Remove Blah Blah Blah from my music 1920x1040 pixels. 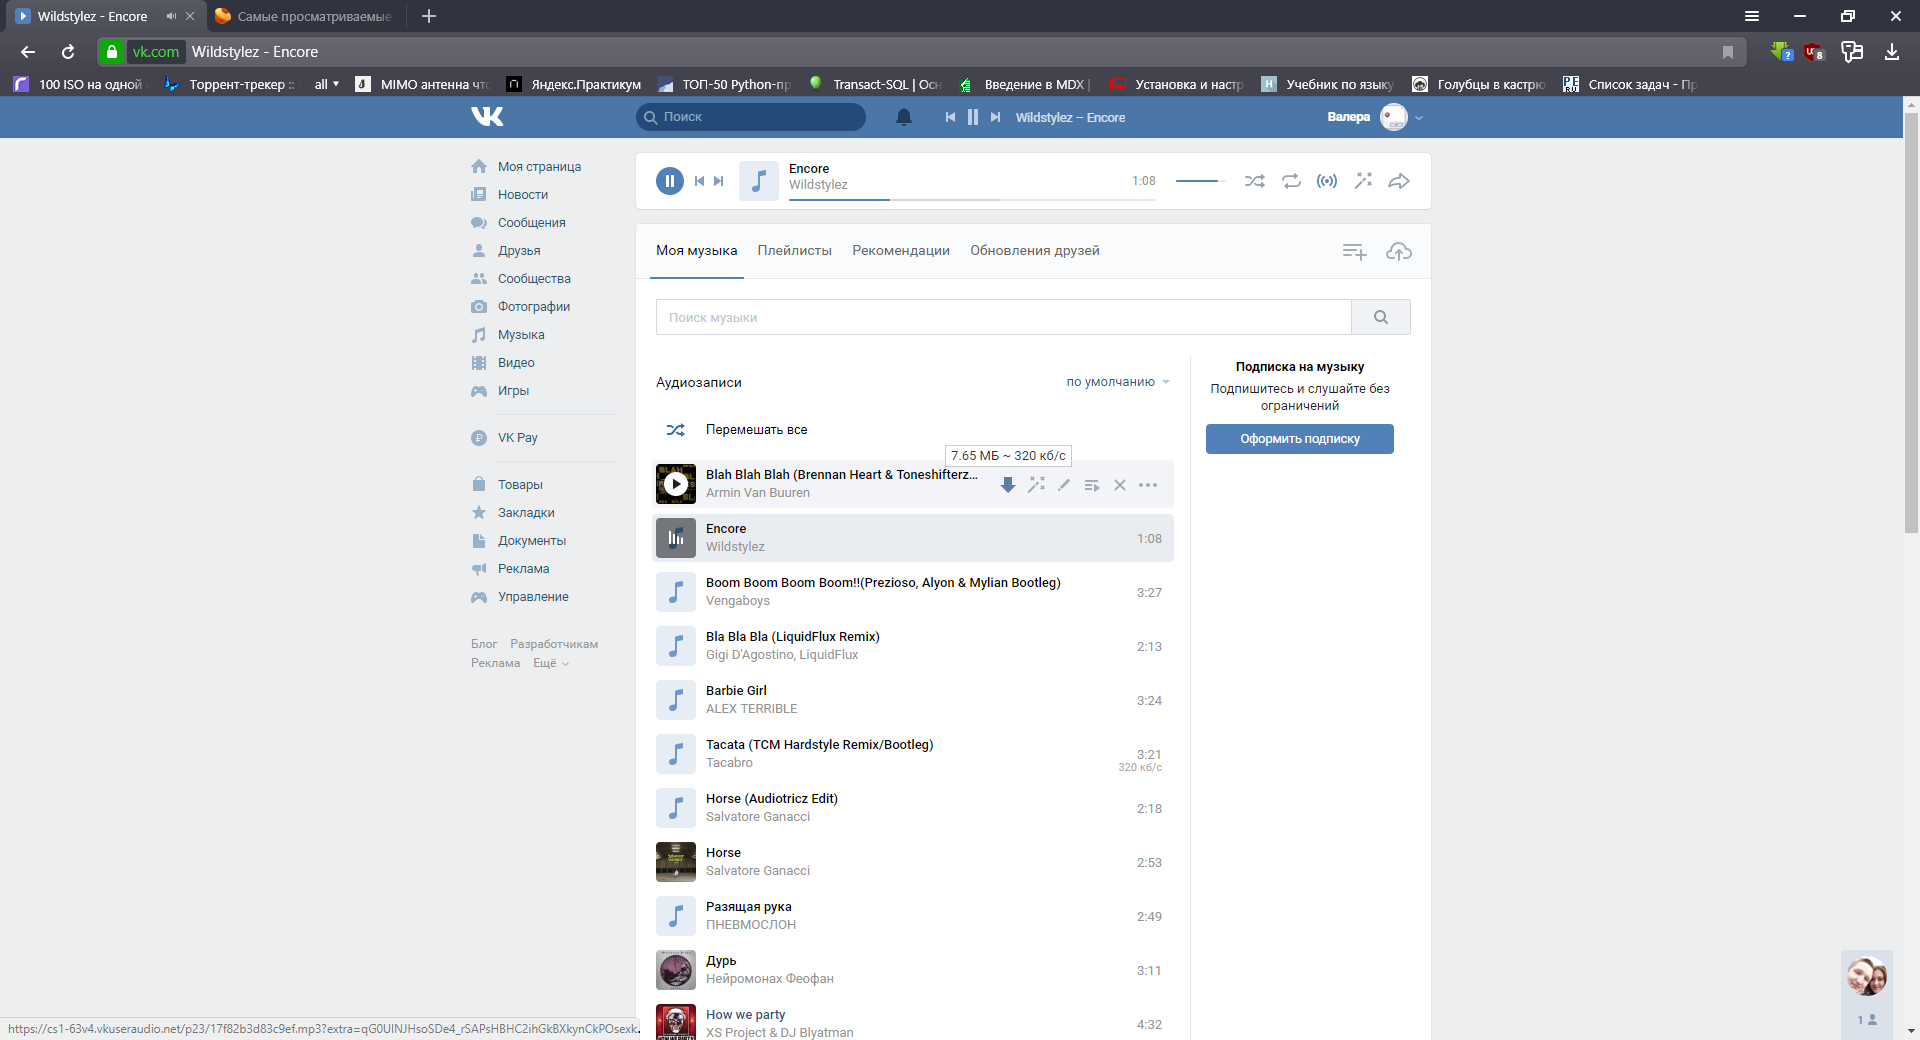pos(1120,485)
